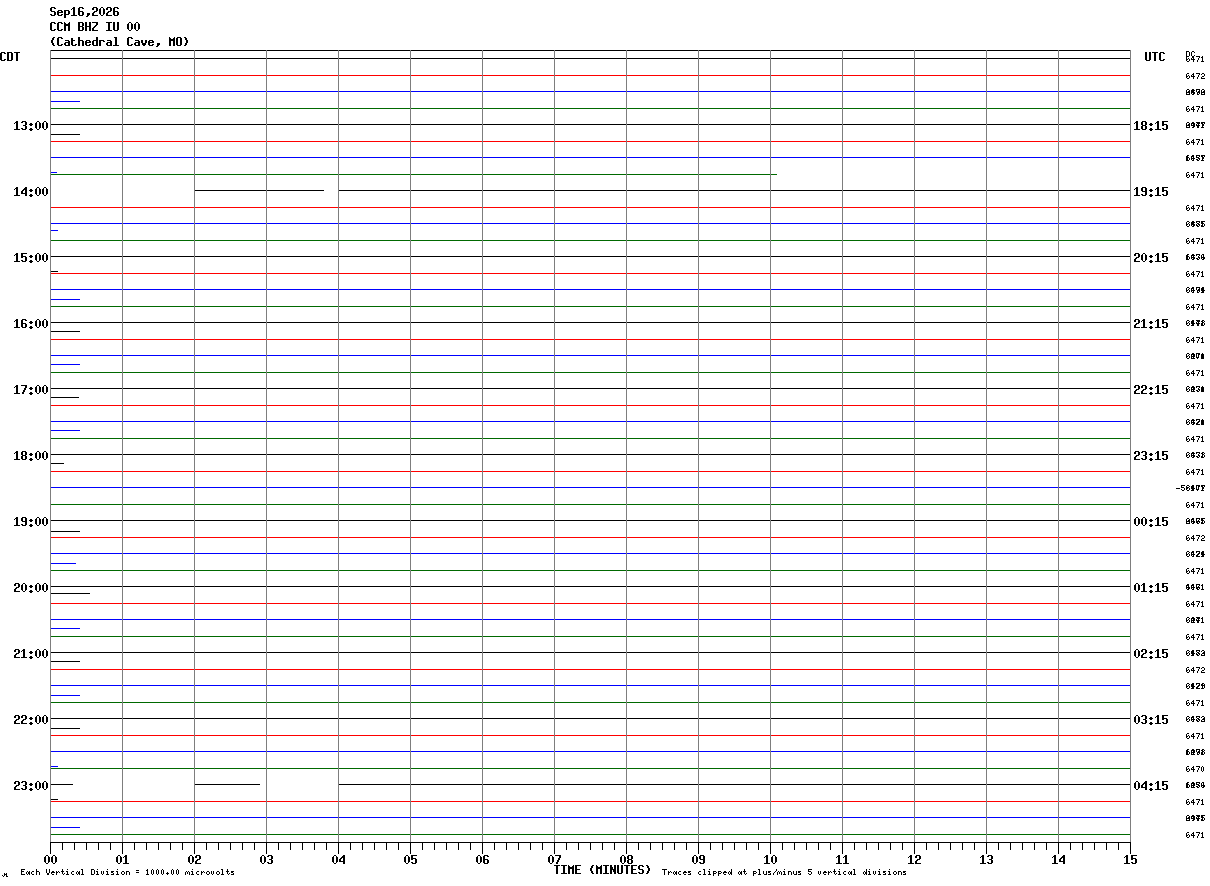The width and height of the screenshot is (1210, 886).
Task: Click the 15 minute axis tick label
Action: (x=1130, y=859)
